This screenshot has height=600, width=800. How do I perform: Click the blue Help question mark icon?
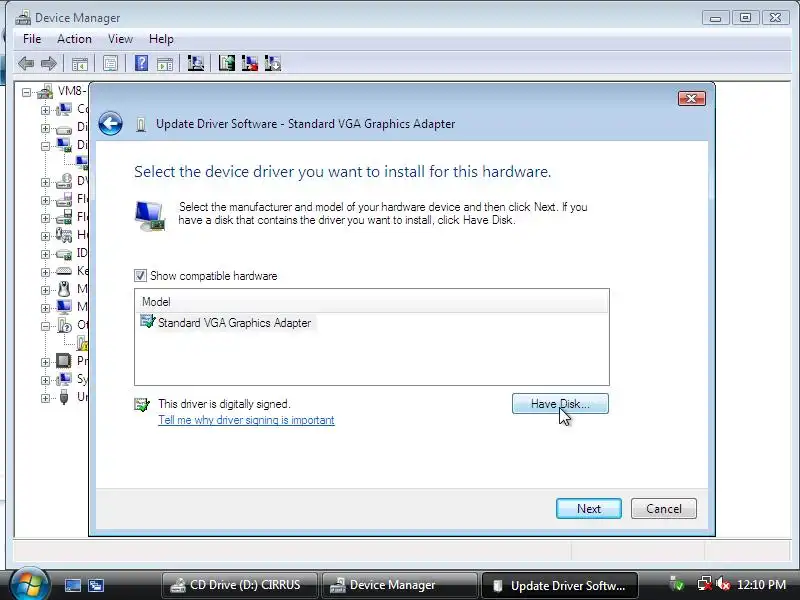coord(141,63)
